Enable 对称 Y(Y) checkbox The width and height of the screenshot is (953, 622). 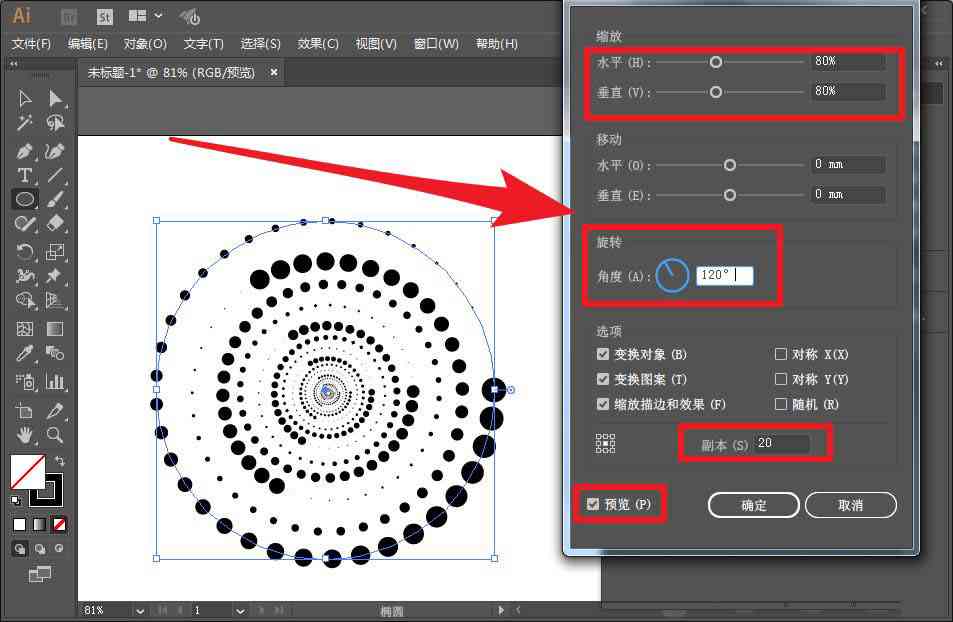click(x=781, y=379)
